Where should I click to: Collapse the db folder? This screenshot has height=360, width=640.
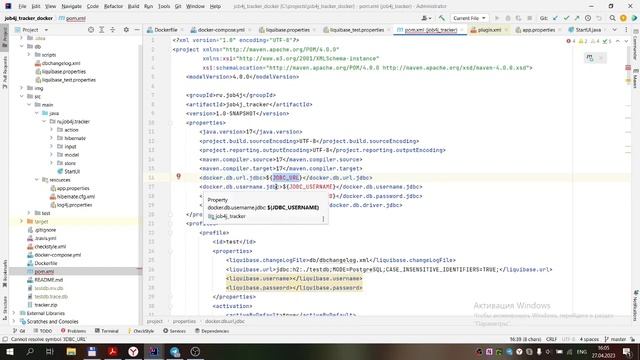[x=22, y=46]
